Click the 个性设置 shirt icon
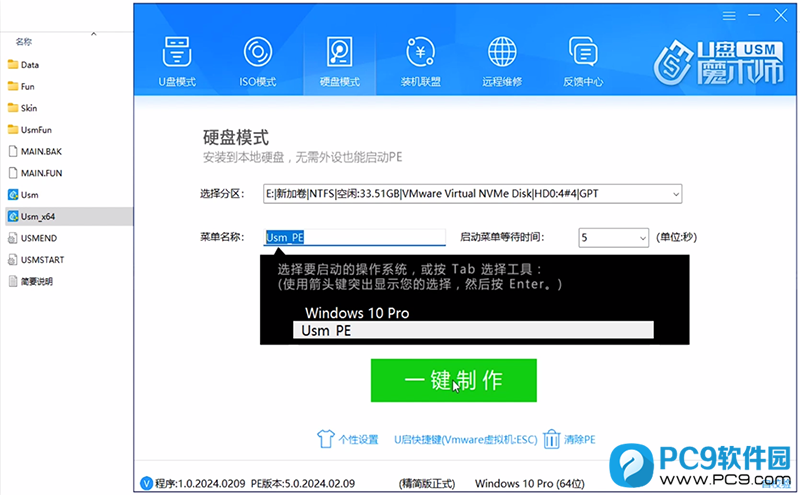800x495 pixels. click(x=325, y=439)
